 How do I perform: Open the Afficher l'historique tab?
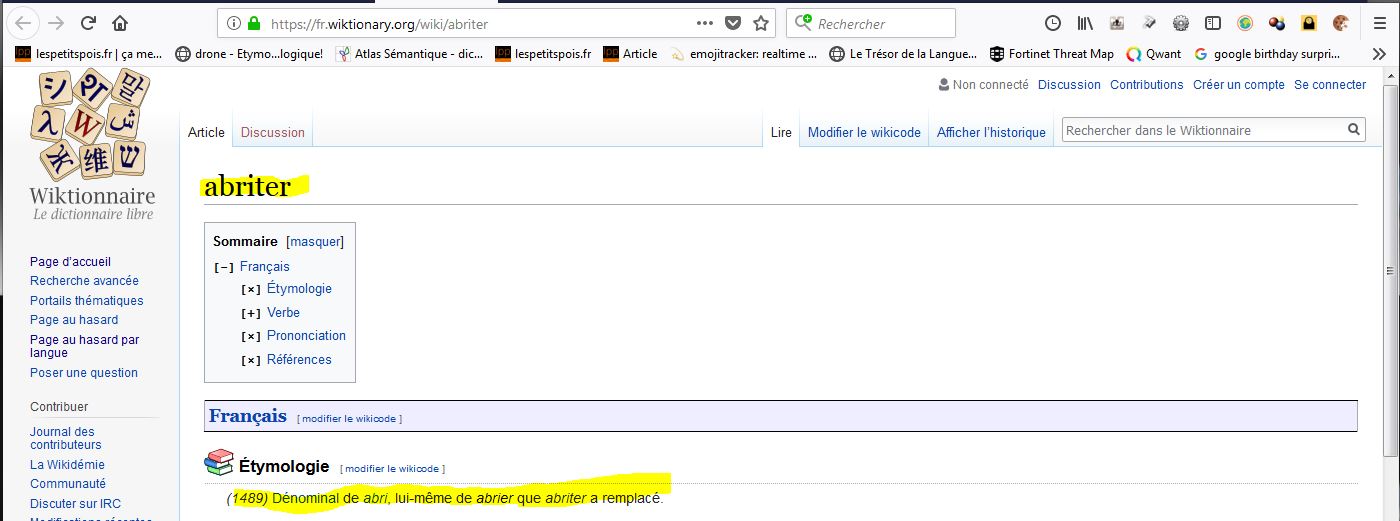991,132
